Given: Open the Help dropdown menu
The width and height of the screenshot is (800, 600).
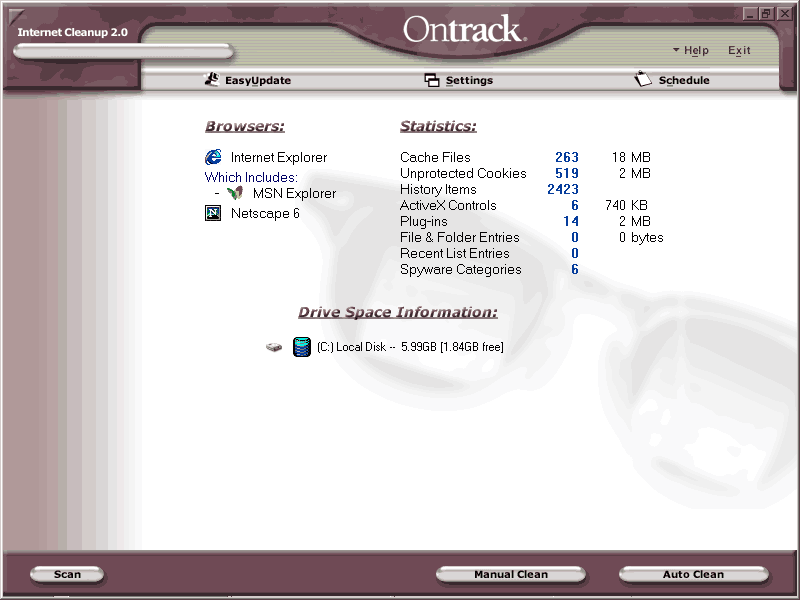Looking at the screenshot, I should pyautogui.click(x=691, y=51).
